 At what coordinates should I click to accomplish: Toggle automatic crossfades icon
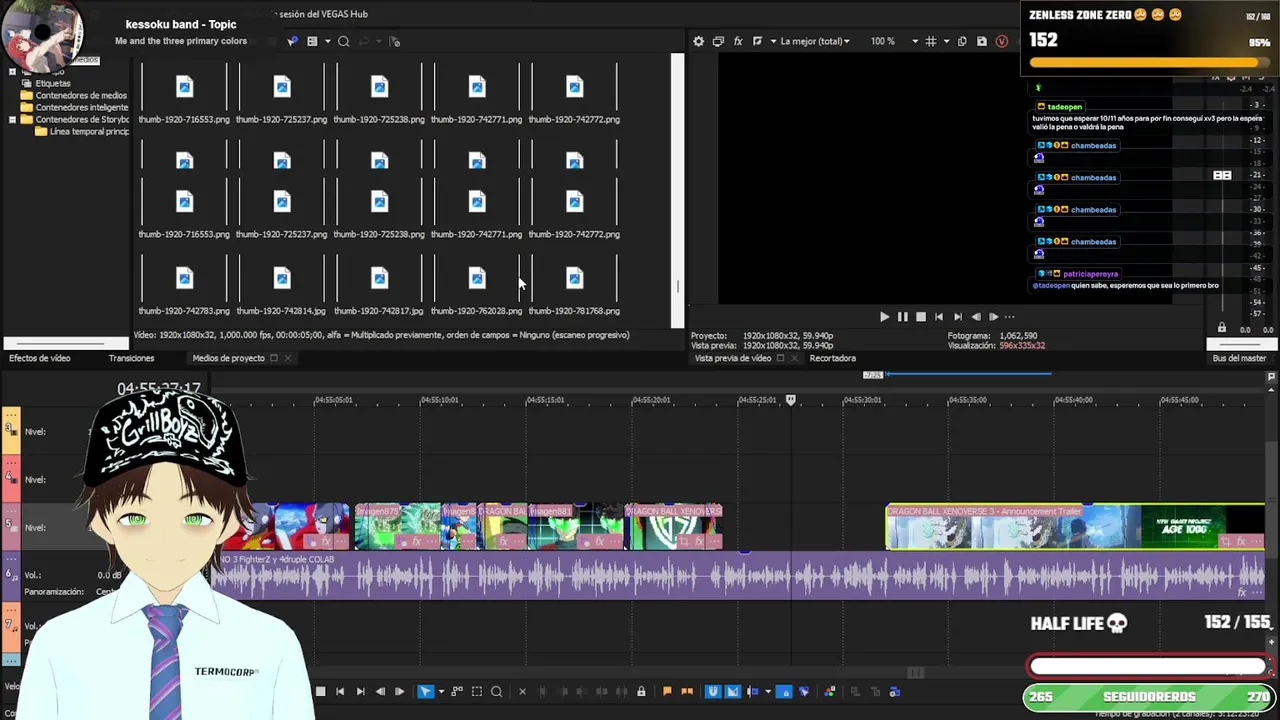coord(732,691)
